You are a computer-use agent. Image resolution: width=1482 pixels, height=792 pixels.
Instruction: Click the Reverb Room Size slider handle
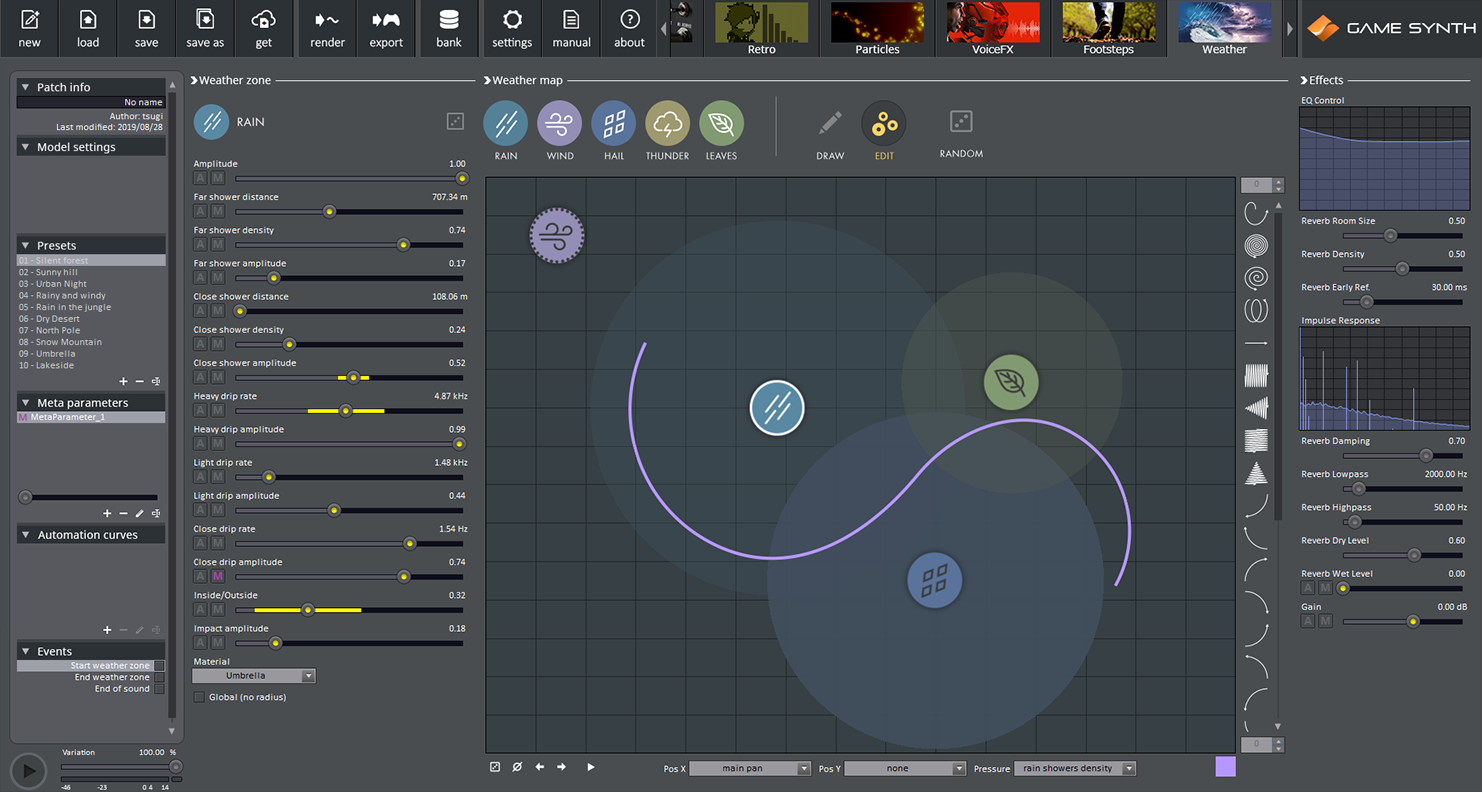click(1390, 236)
